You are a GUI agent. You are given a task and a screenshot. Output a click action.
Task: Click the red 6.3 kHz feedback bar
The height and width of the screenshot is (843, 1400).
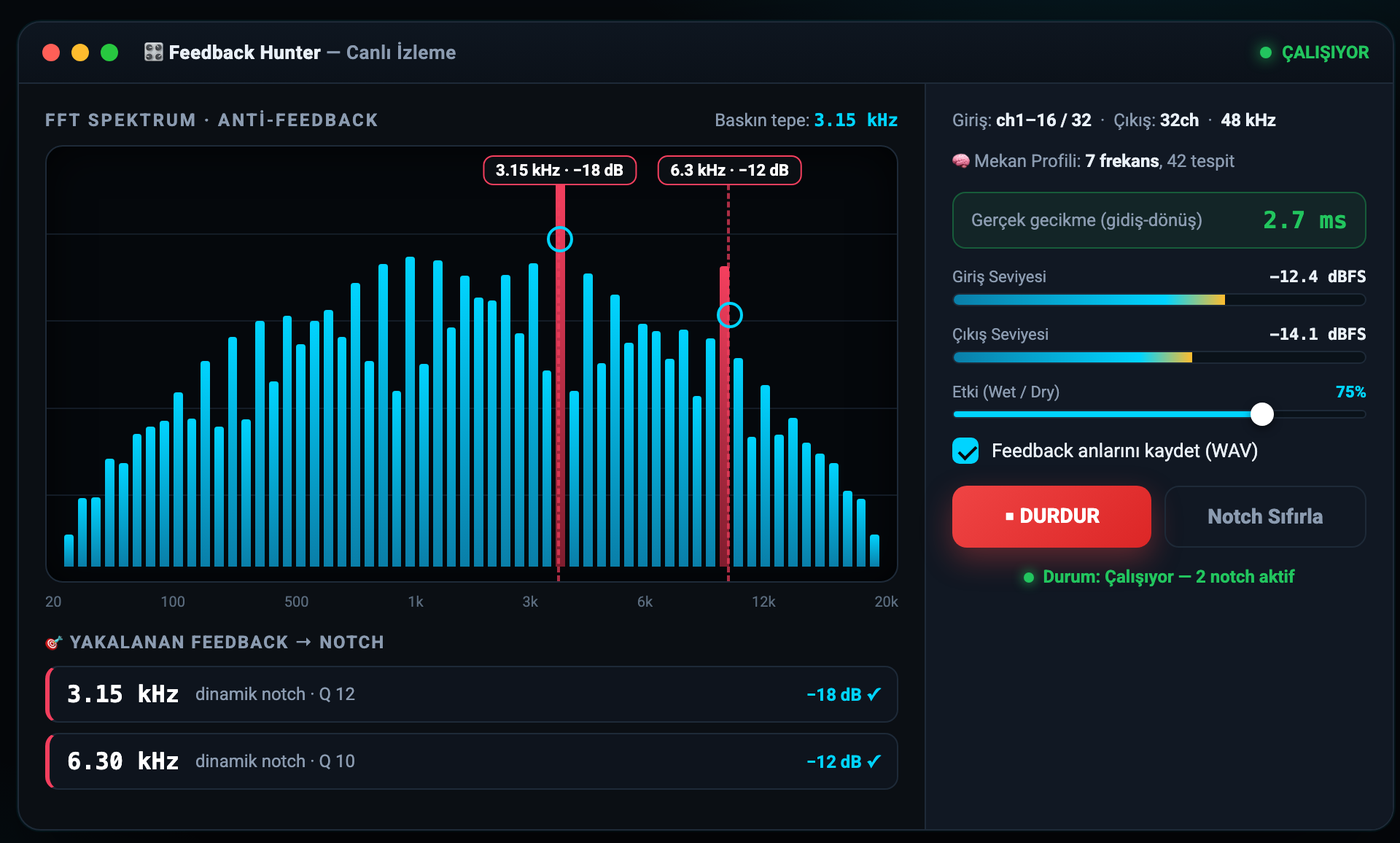click(x=725, y=416)
